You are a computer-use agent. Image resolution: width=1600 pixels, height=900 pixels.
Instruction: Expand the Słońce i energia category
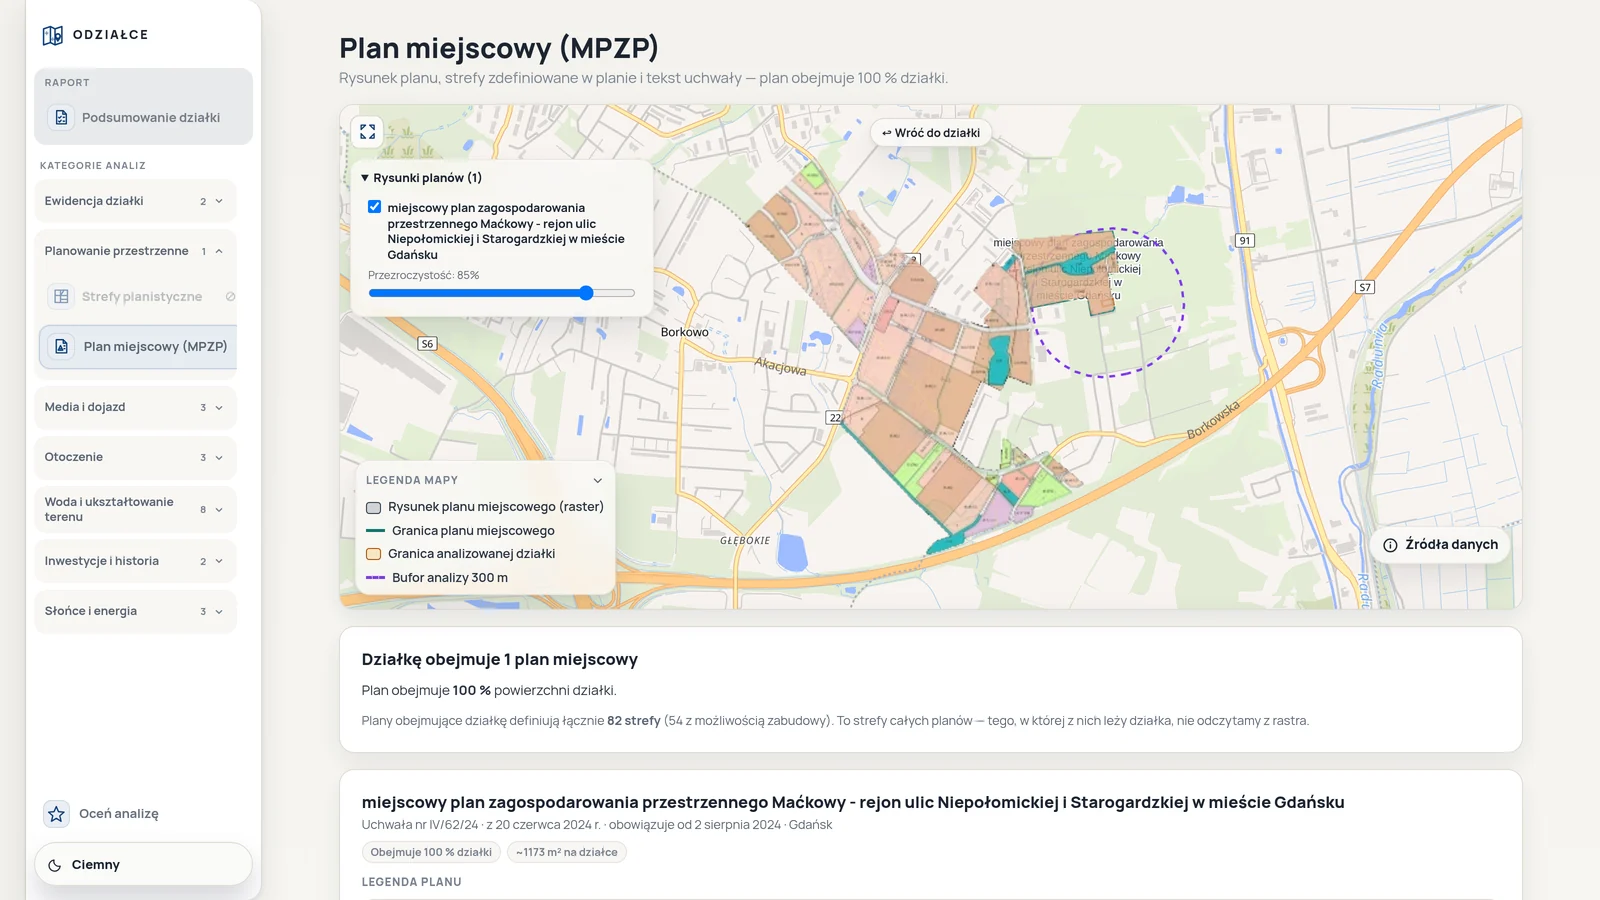135,612
